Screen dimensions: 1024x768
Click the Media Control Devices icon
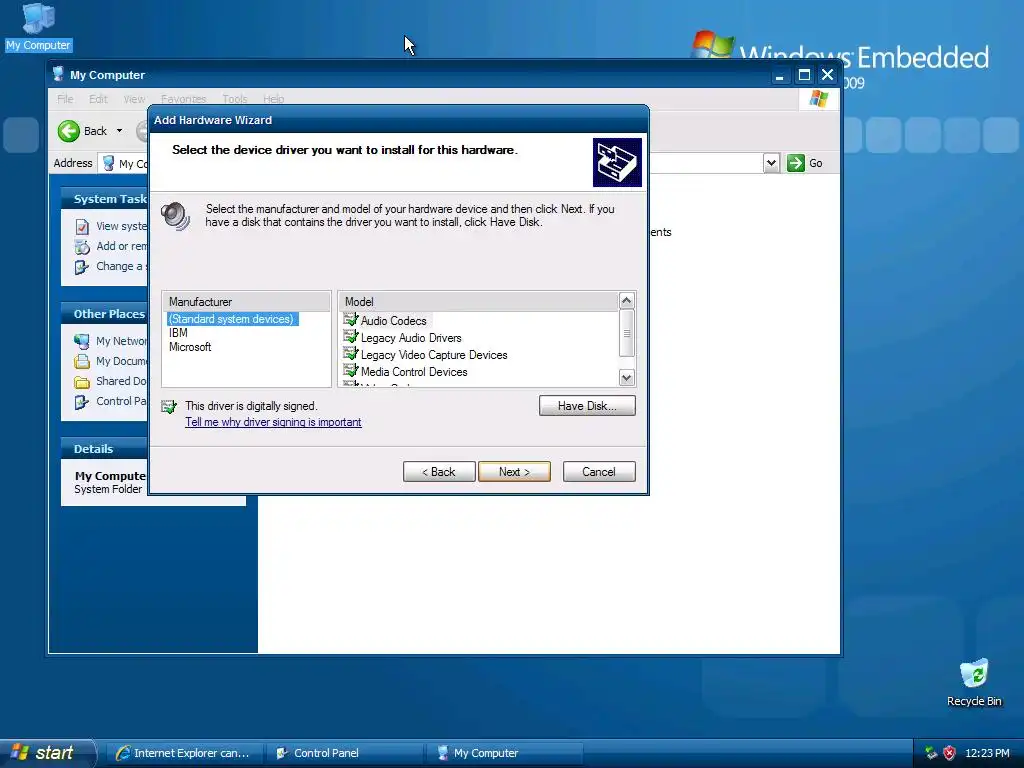(x=351, y=371)
